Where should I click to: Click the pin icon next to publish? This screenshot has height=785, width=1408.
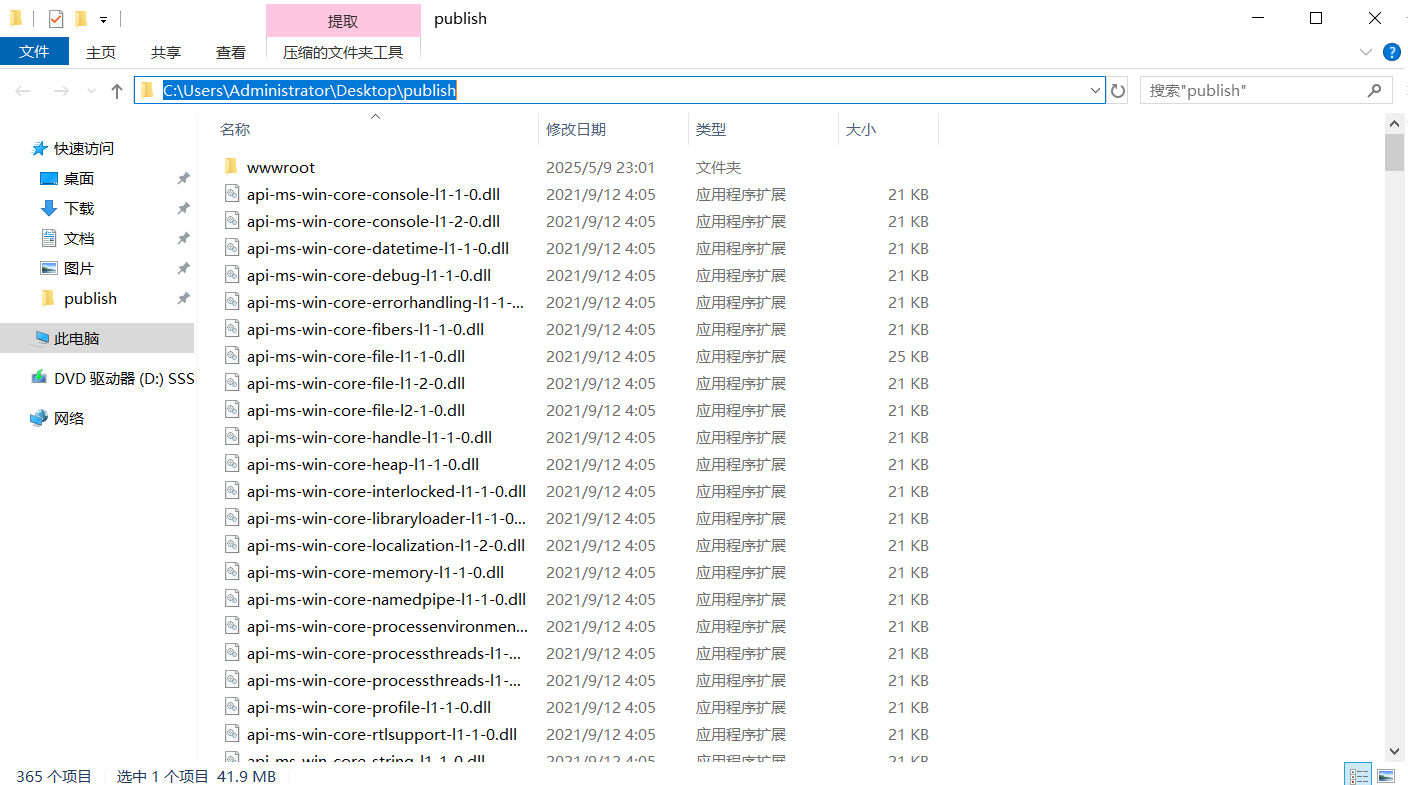pyautogui.click(x=183, y=298)
